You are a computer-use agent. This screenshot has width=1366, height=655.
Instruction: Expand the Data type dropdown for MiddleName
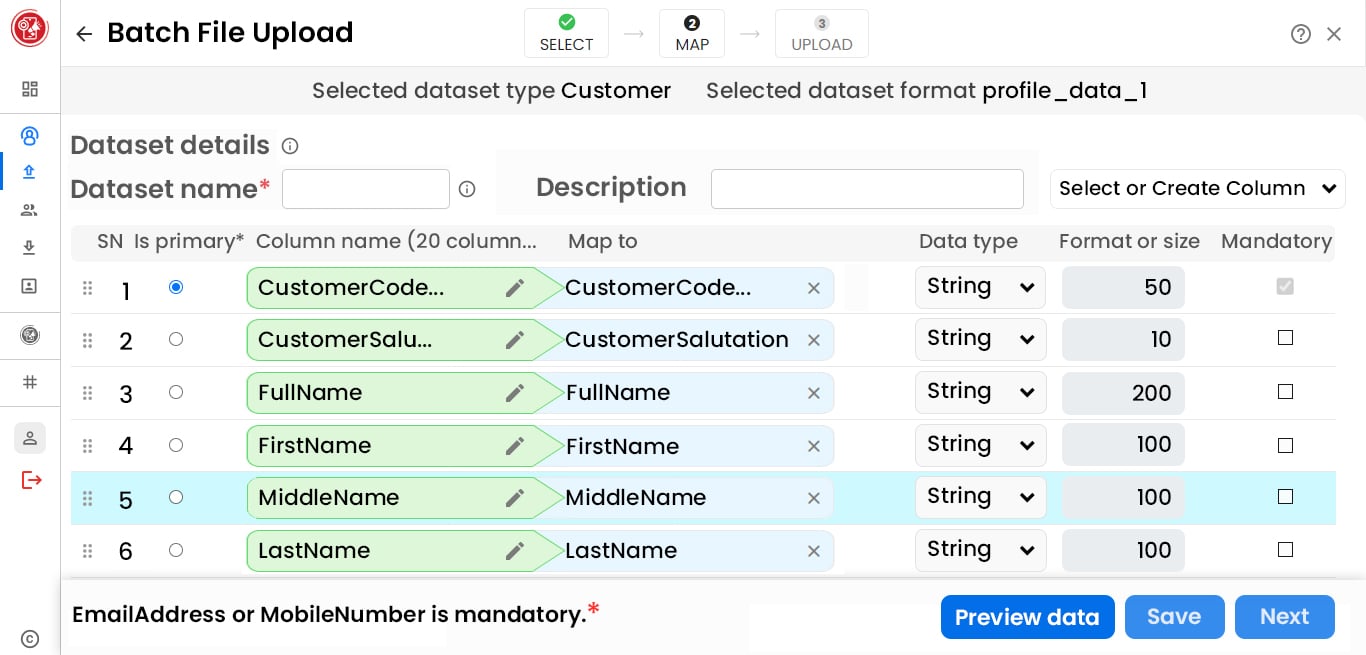980,497
